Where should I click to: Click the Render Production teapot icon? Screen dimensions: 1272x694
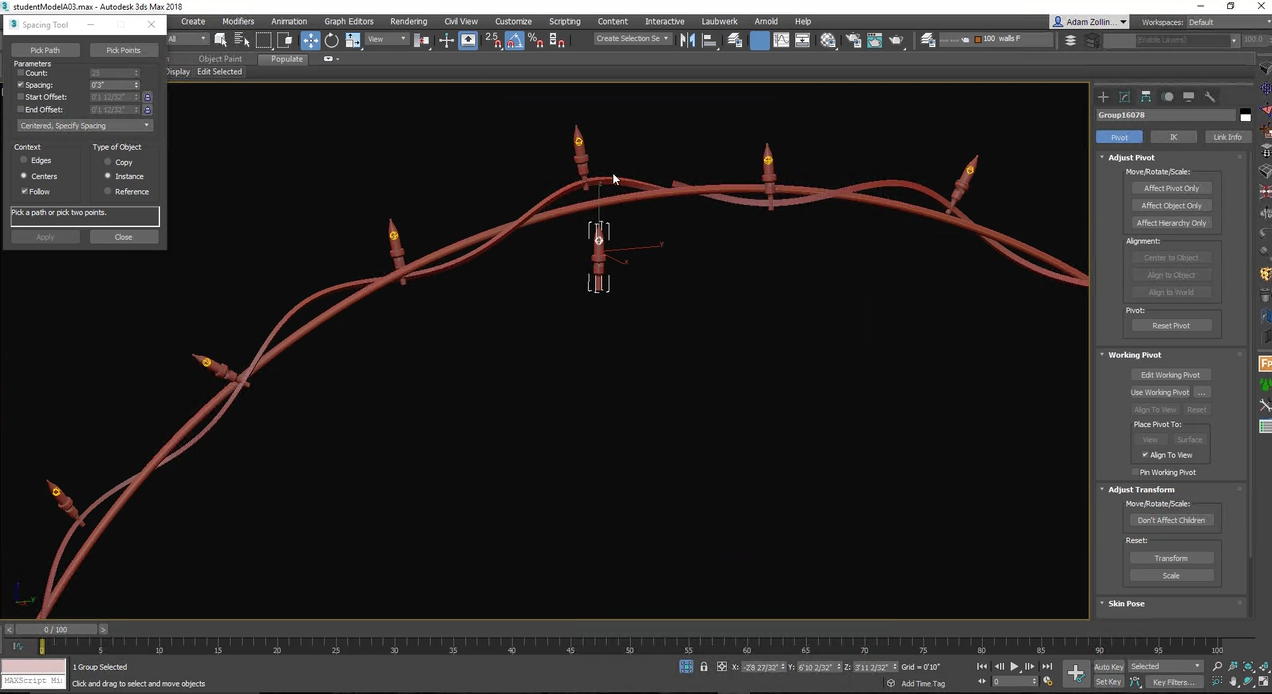[x=897, y=40]
